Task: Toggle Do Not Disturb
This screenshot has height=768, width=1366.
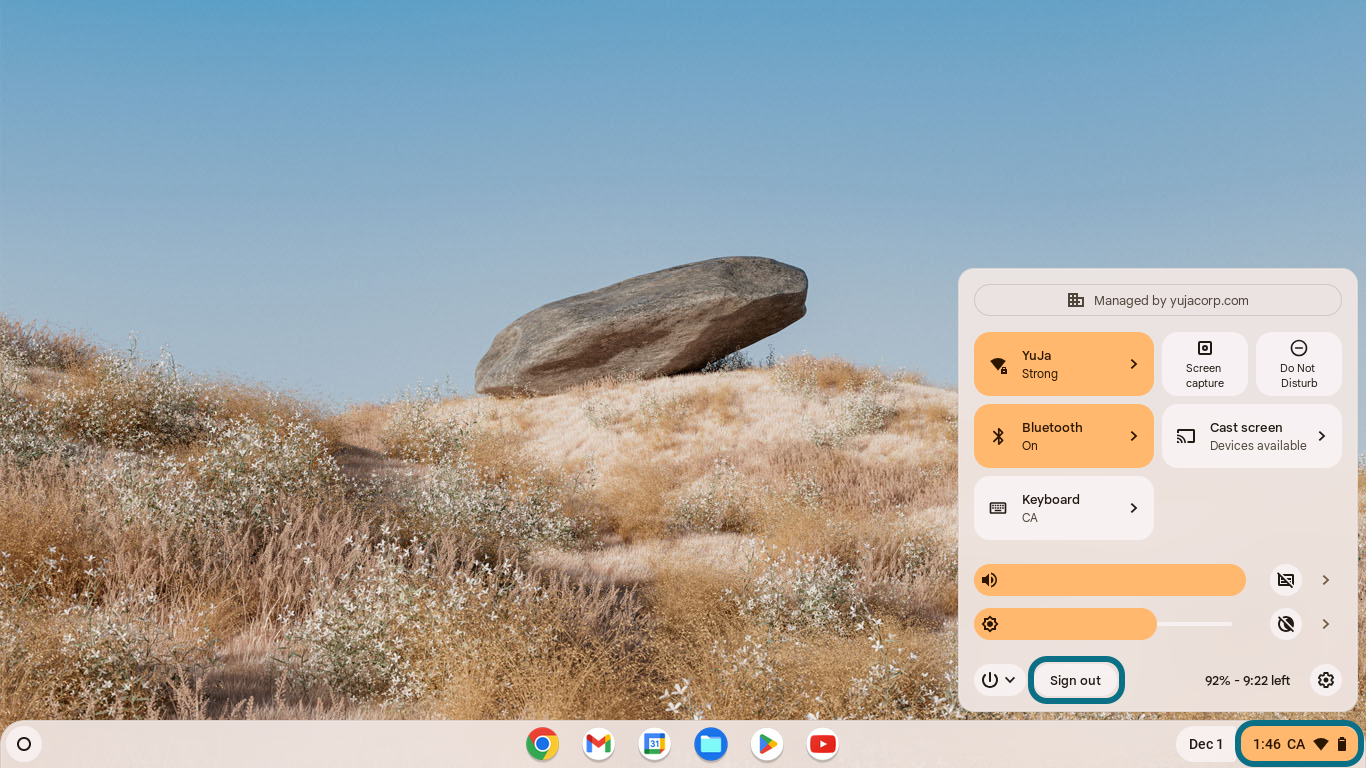Action: [1299, 364]
